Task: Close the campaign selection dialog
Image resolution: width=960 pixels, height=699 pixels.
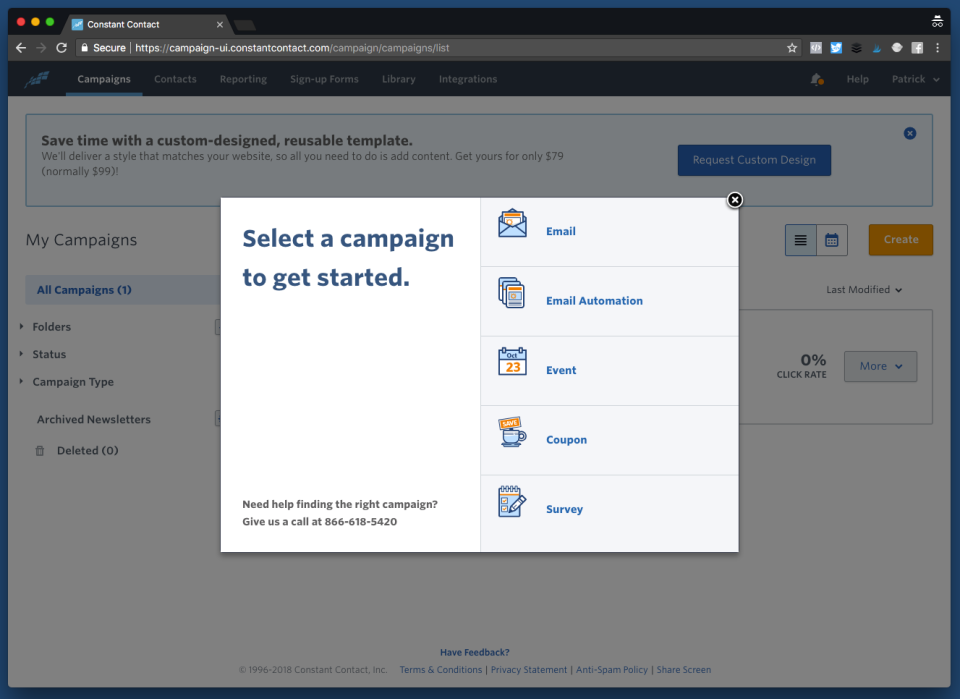Action: (735, 200)
